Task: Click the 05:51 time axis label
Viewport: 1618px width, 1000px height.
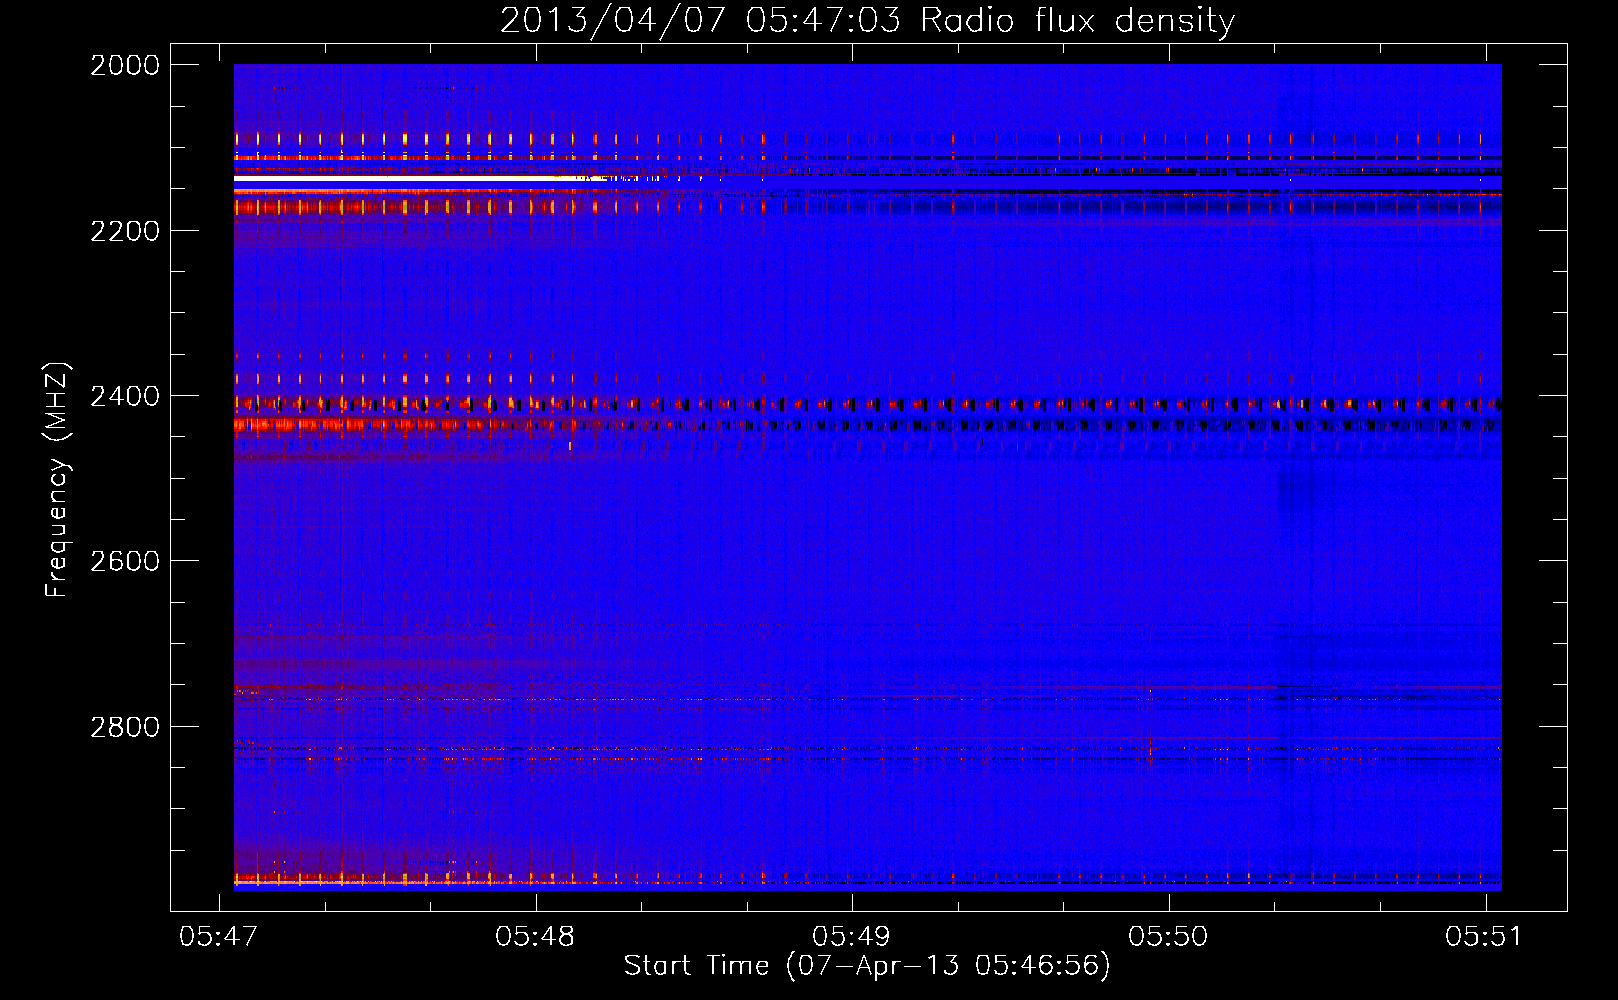Action: tap(1484, 936)
